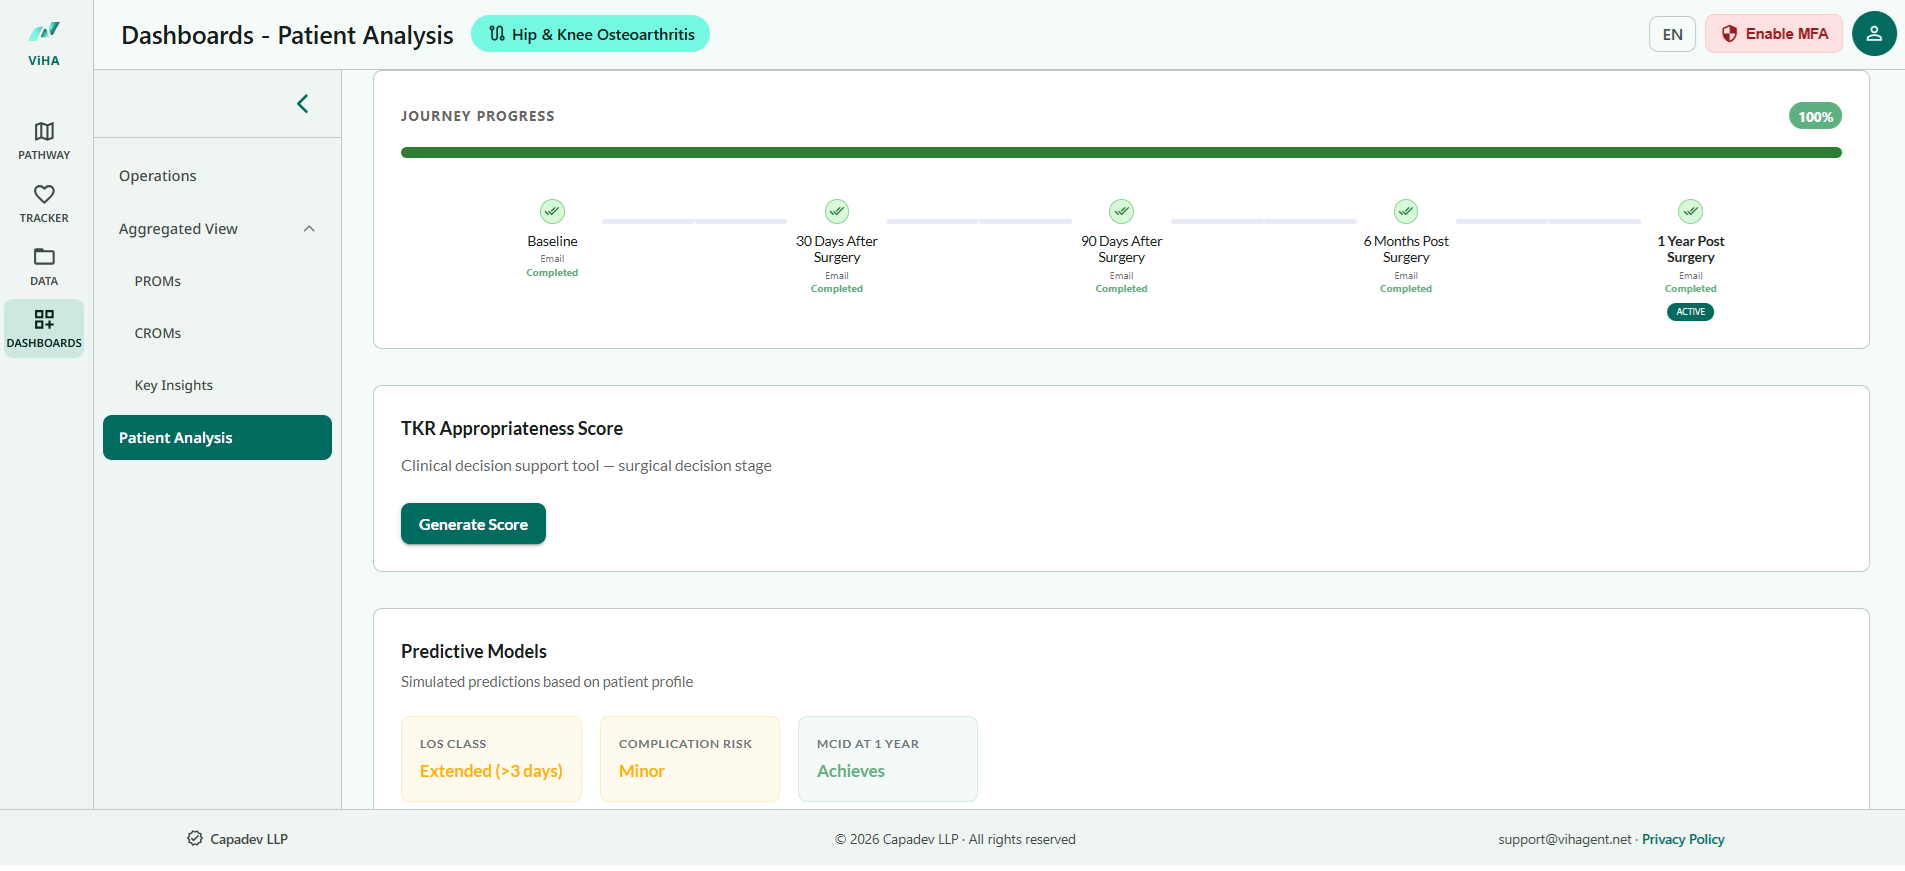Select the Patient Analysis menu item
Screen dimensions: 1905x871
click(x=217, y=438)
